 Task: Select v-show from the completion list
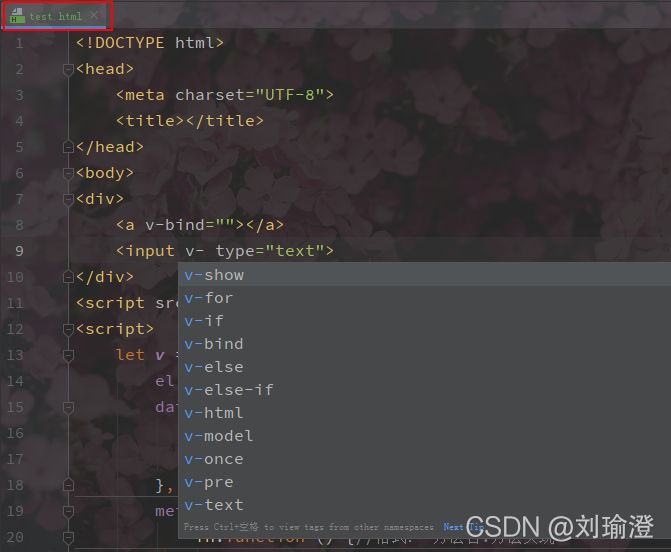[425, 275]
